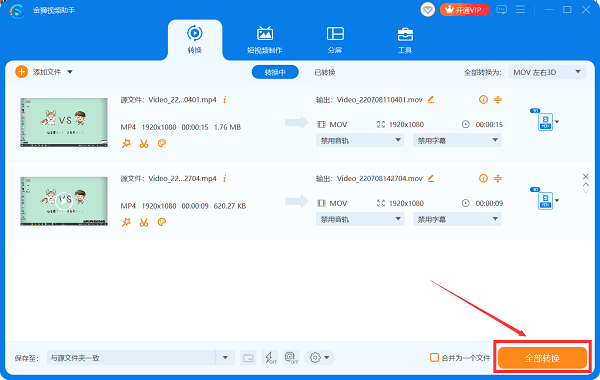
Task: Move Video_22...2704.mp4 down in list
Action: pos(585,191)
